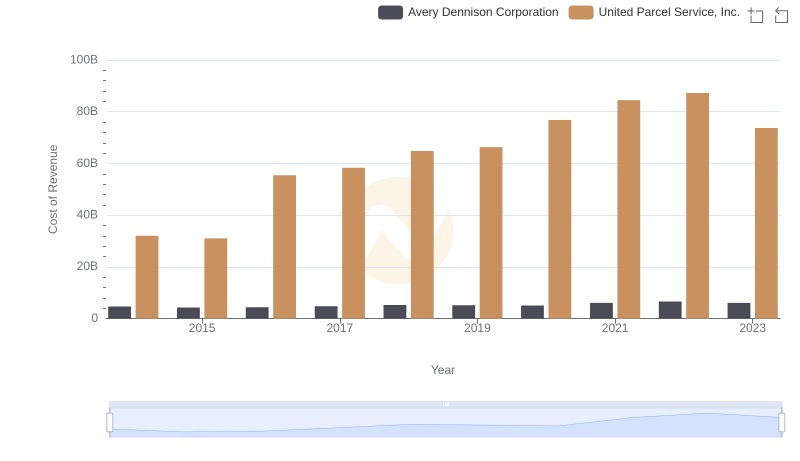Select the UPS bar for 2023

pyautogui.click(x=766, y=223)
